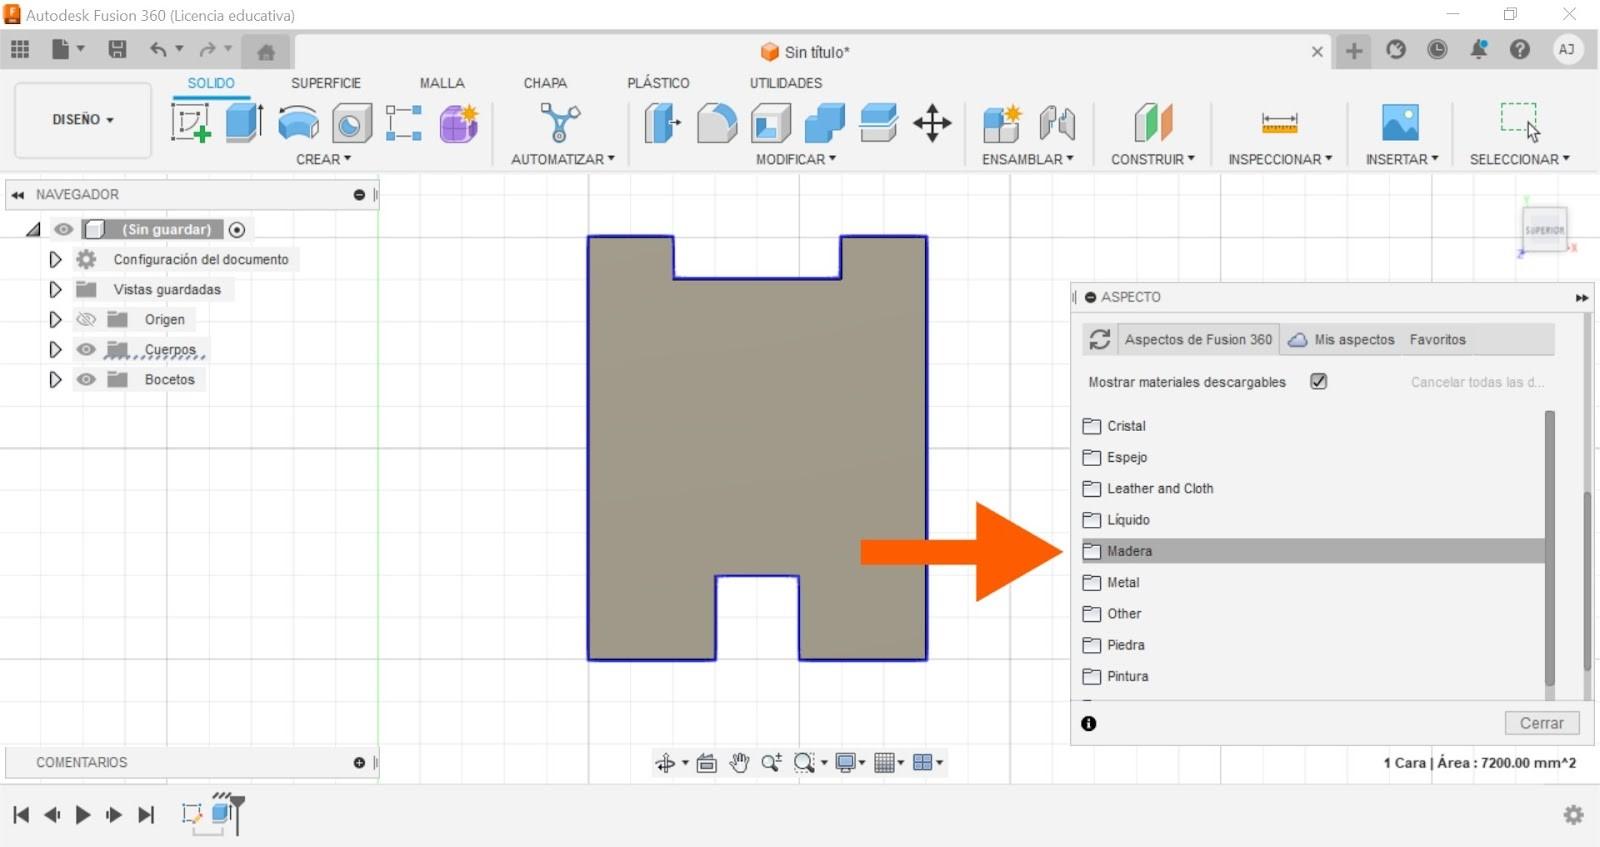Select the Pan hand tool
1600x847 pixels.
point(739,763)
